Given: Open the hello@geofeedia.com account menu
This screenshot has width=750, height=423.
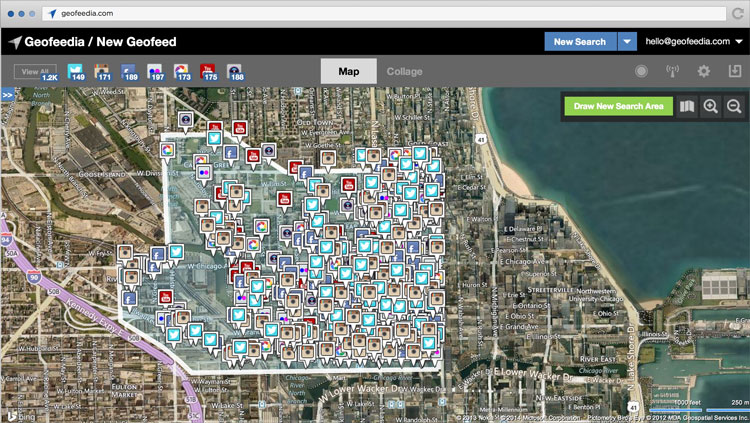Looking at the screenshot, I should pyautogui.click(x=694, y=42).
